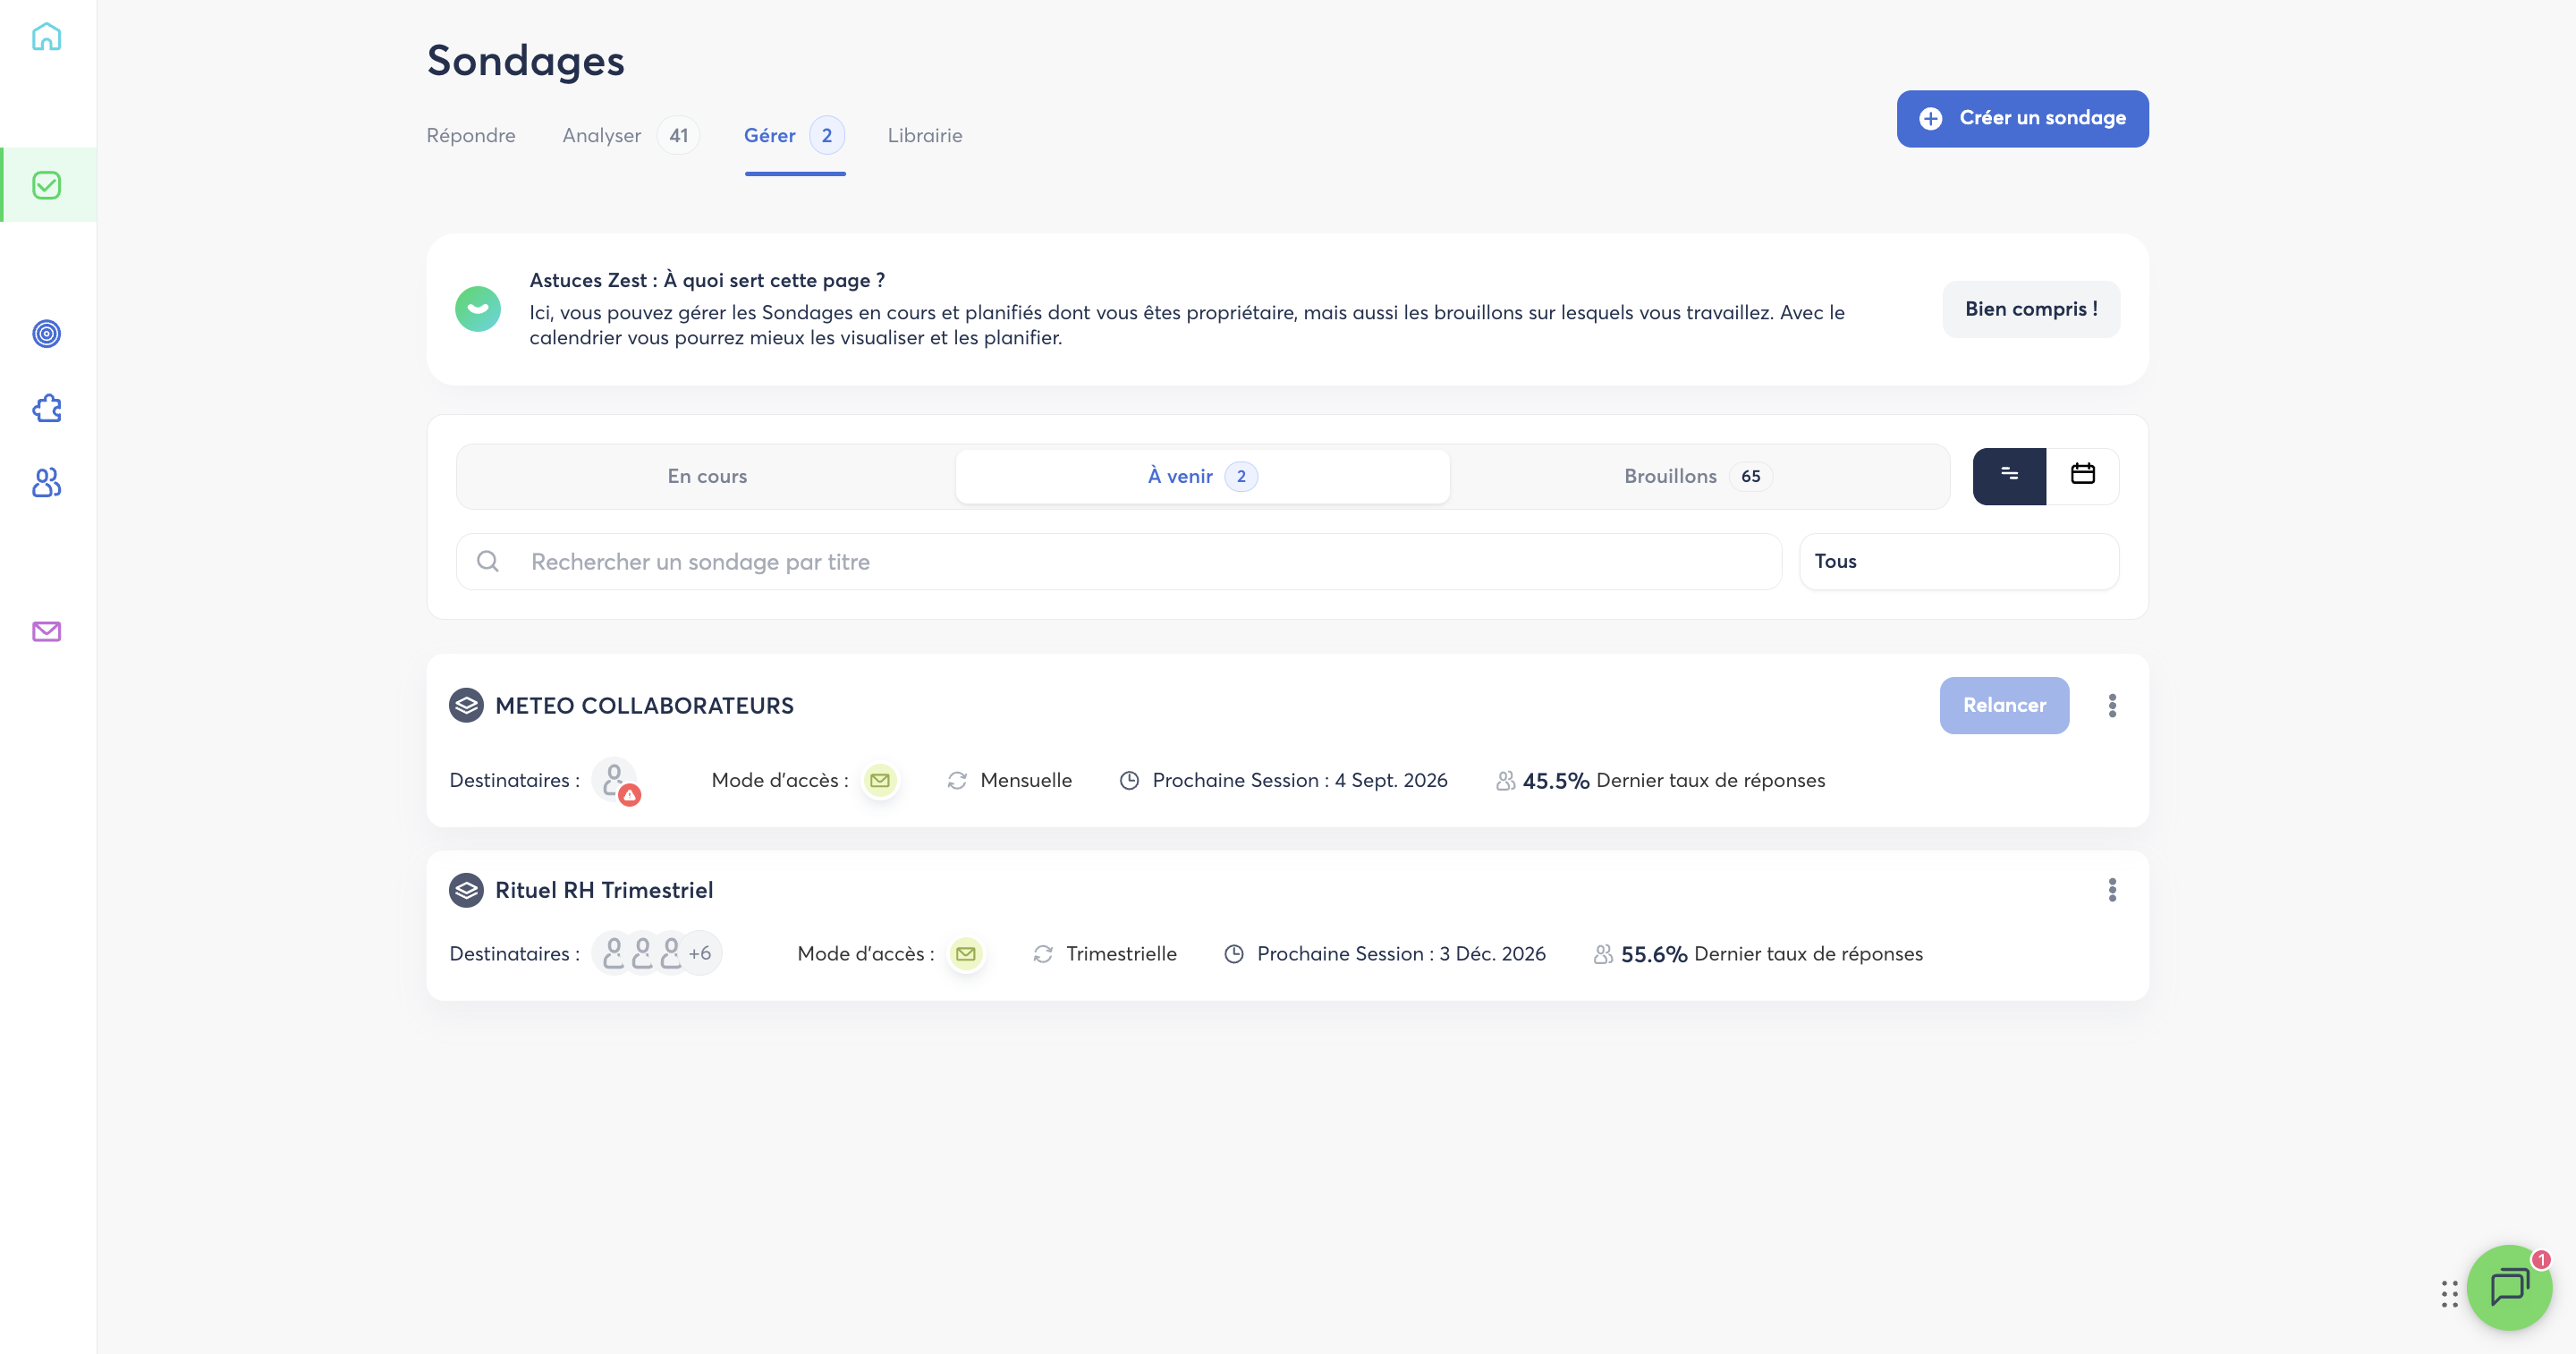Focus the survey title search field

tap(1118, 561)
